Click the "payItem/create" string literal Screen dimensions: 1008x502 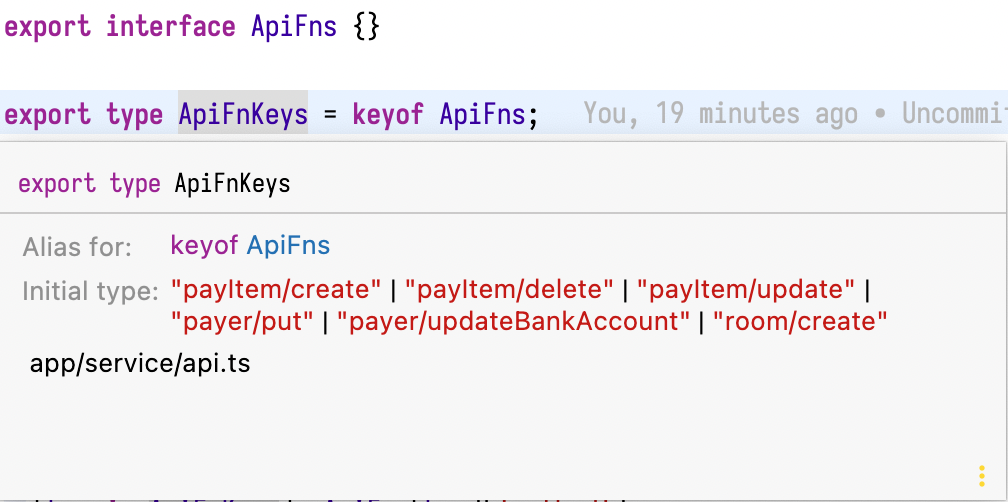(x=276, y=291)
